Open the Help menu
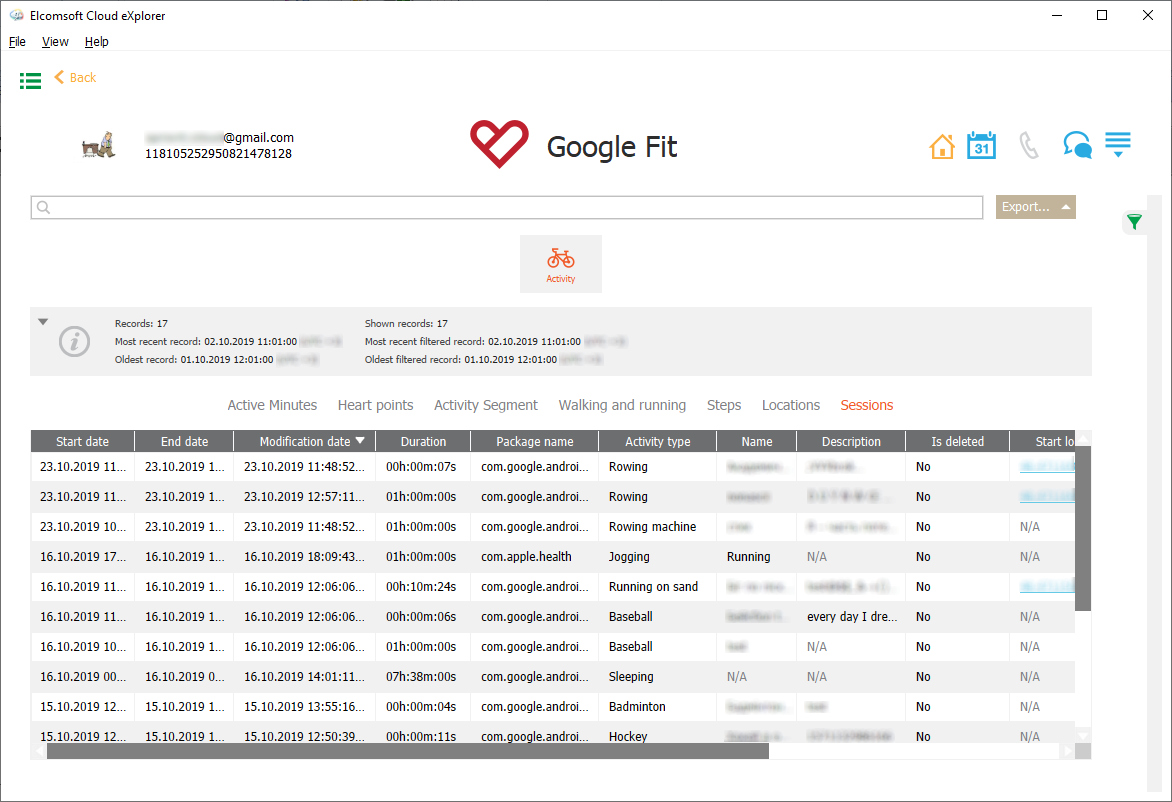Image resolution: width=1172 pixels, height=802 pixels. pos(96,42)
